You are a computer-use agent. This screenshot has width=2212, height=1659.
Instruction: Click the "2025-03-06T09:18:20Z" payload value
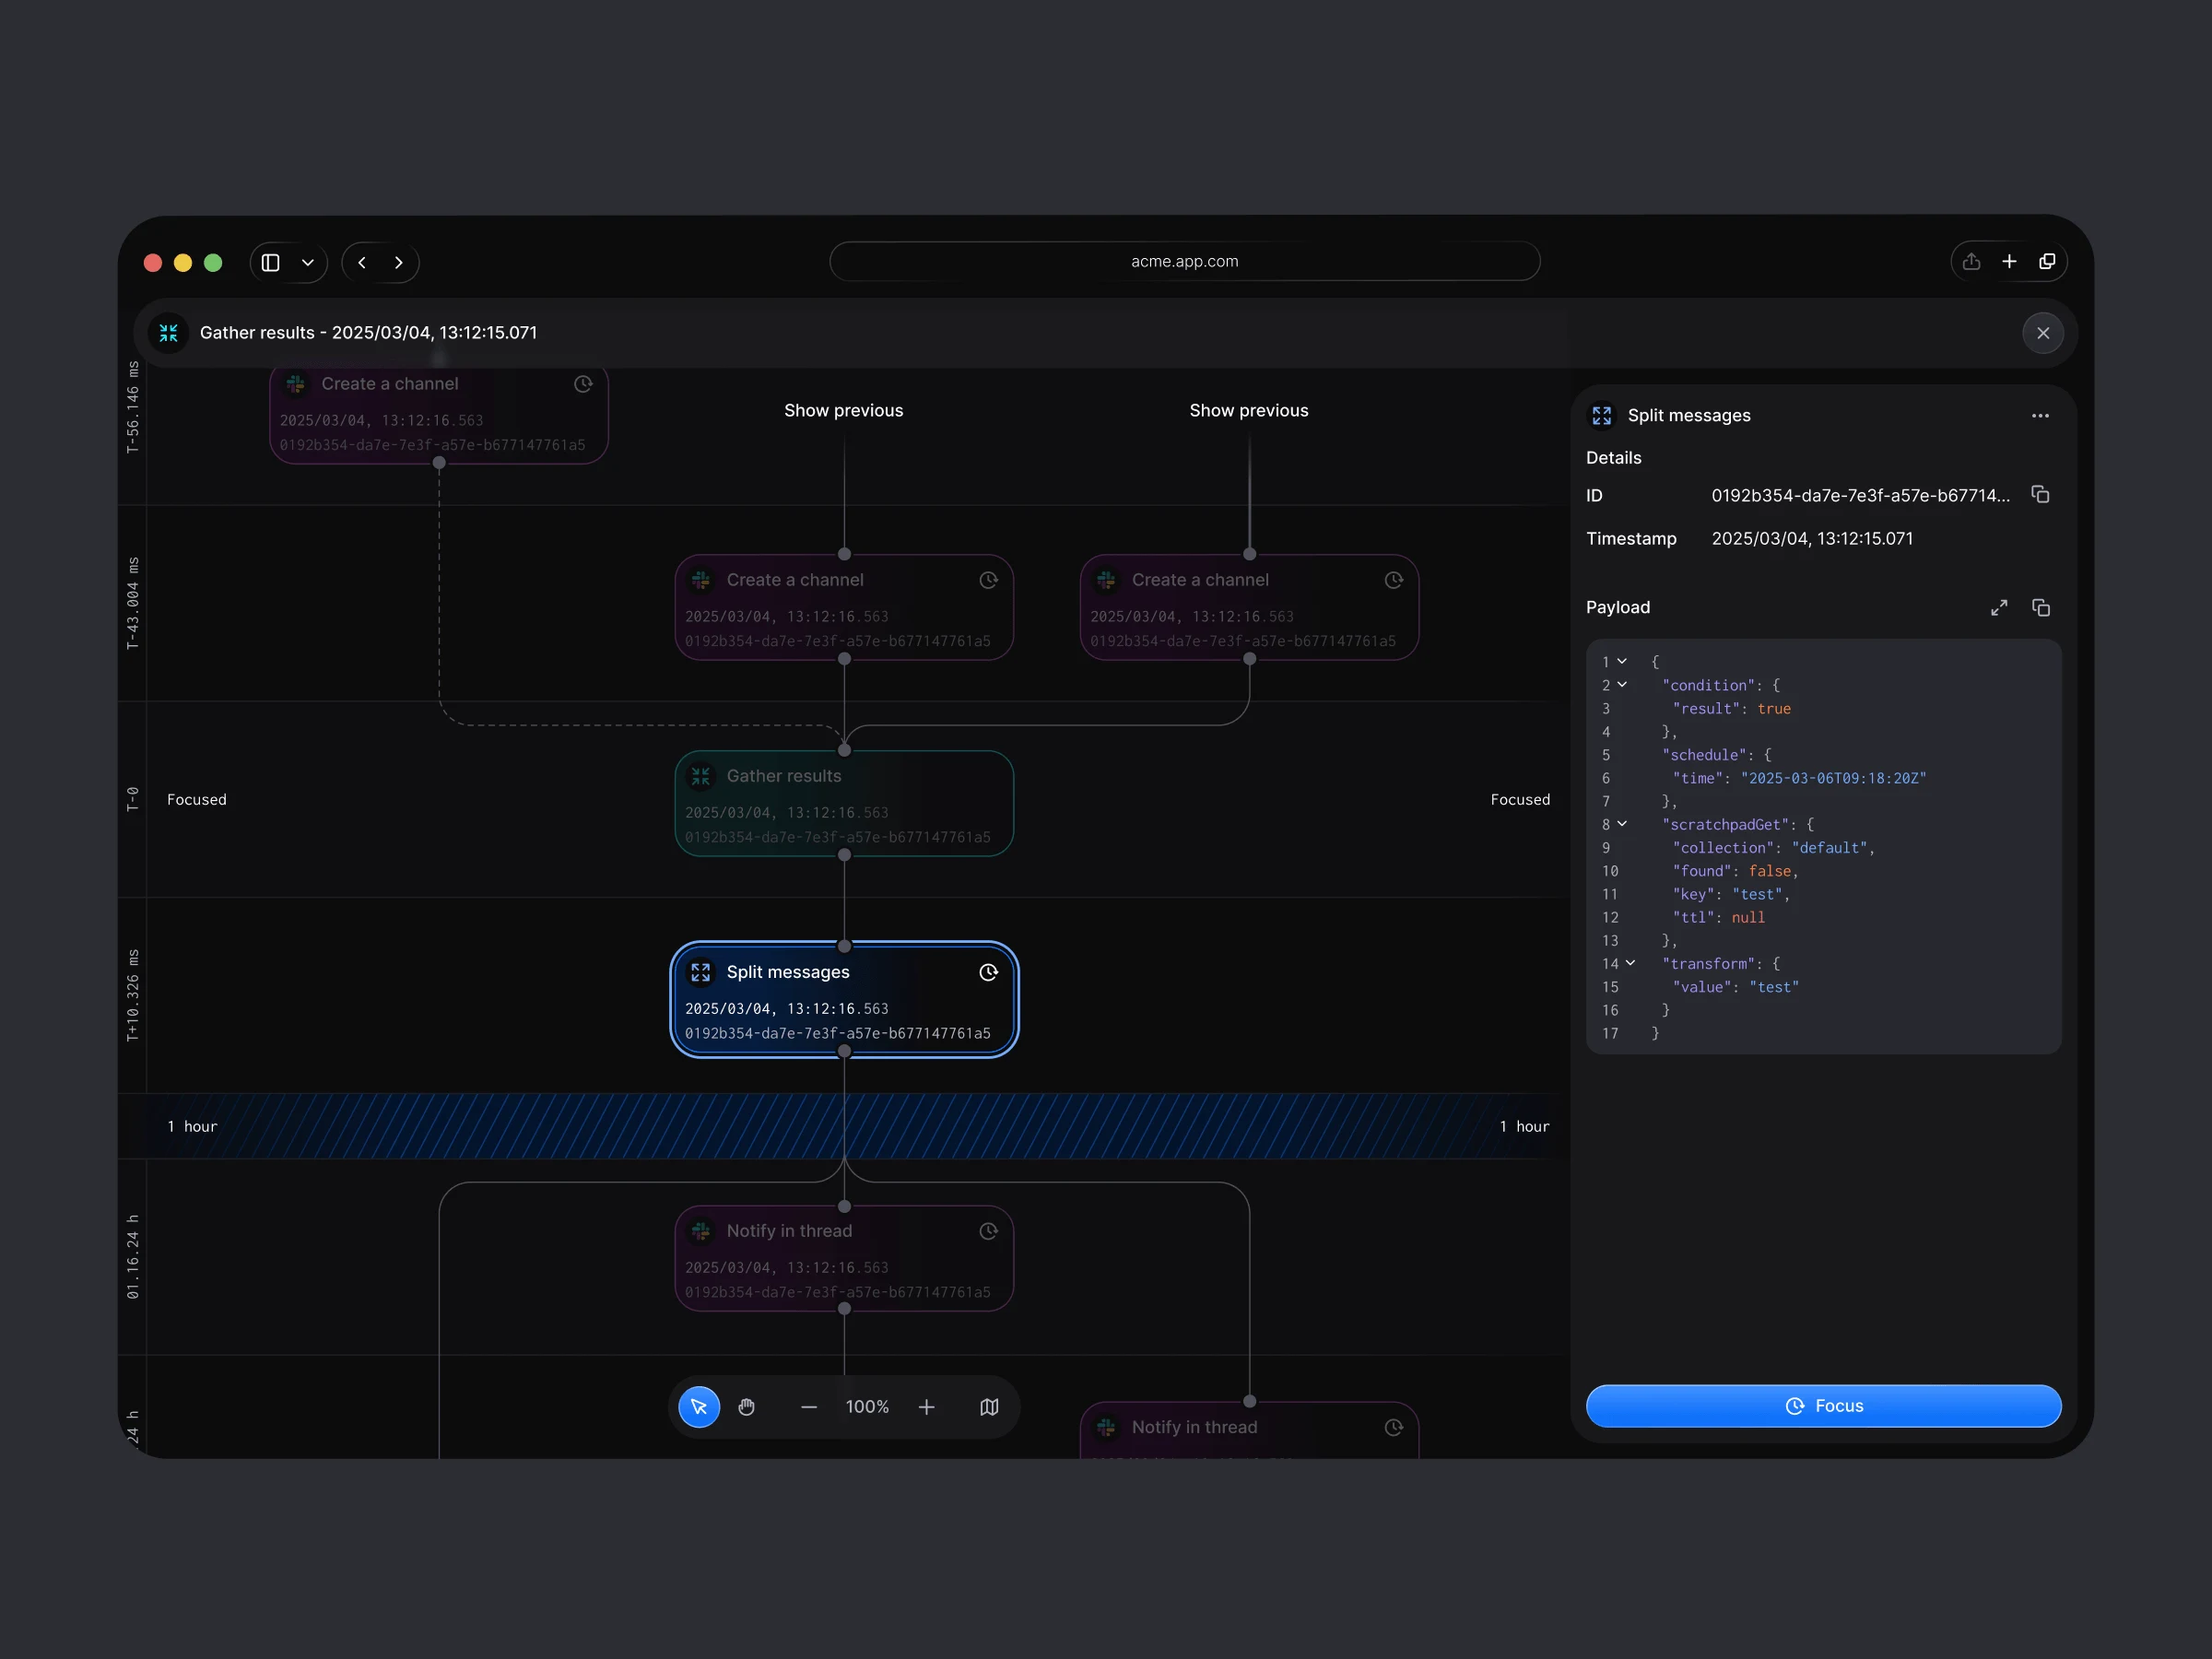pos(1833,778)
